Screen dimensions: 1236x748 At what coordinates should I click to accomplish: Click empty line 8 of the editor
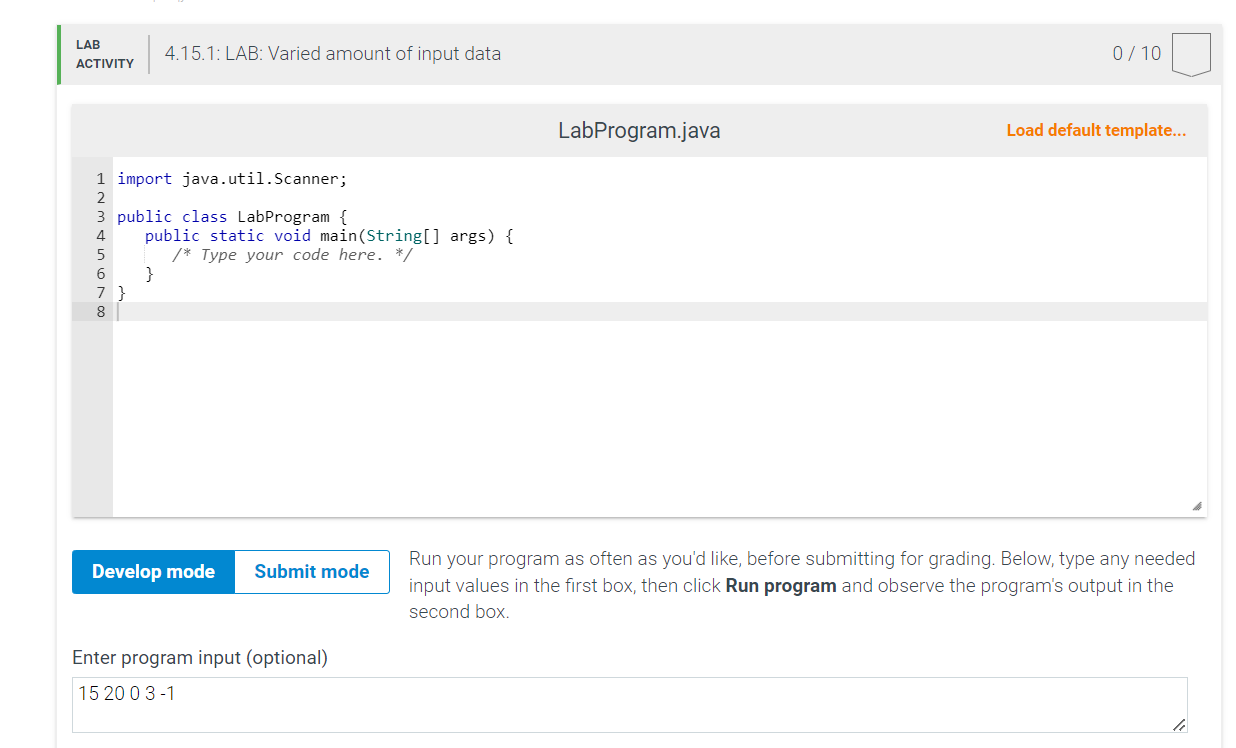(300, 311)
